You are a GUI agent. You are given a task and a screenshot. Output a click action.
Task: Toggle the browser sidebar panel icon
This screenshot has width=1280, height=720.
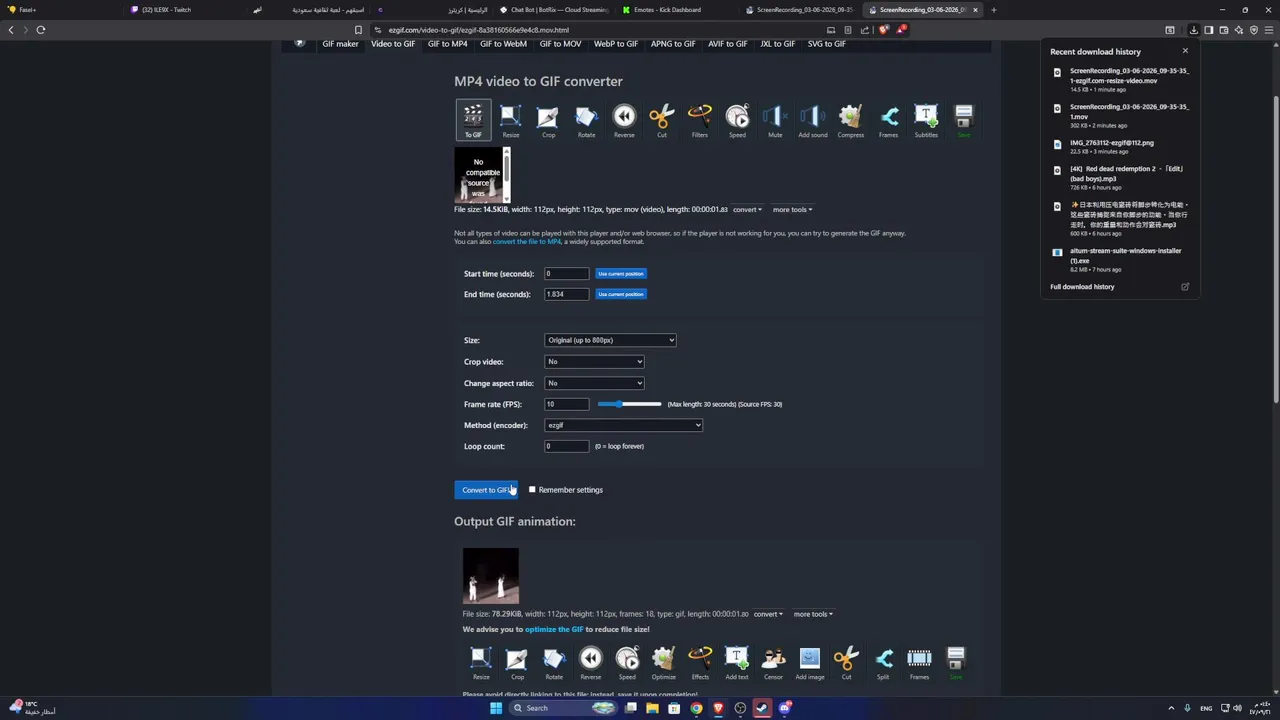(1208, 30)
